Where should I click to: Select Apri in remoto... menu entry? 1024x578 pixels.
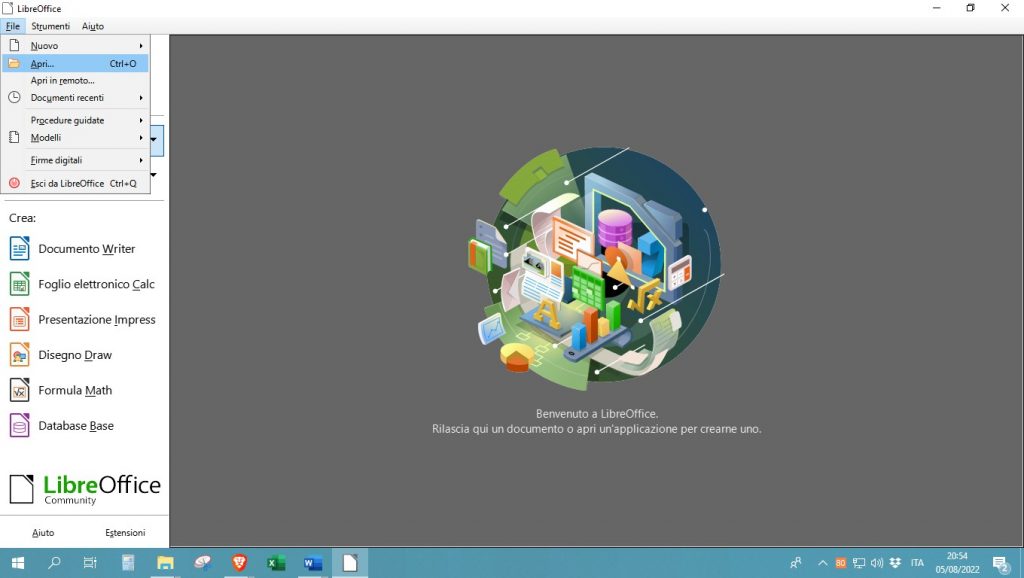click(x=62, y=81)
